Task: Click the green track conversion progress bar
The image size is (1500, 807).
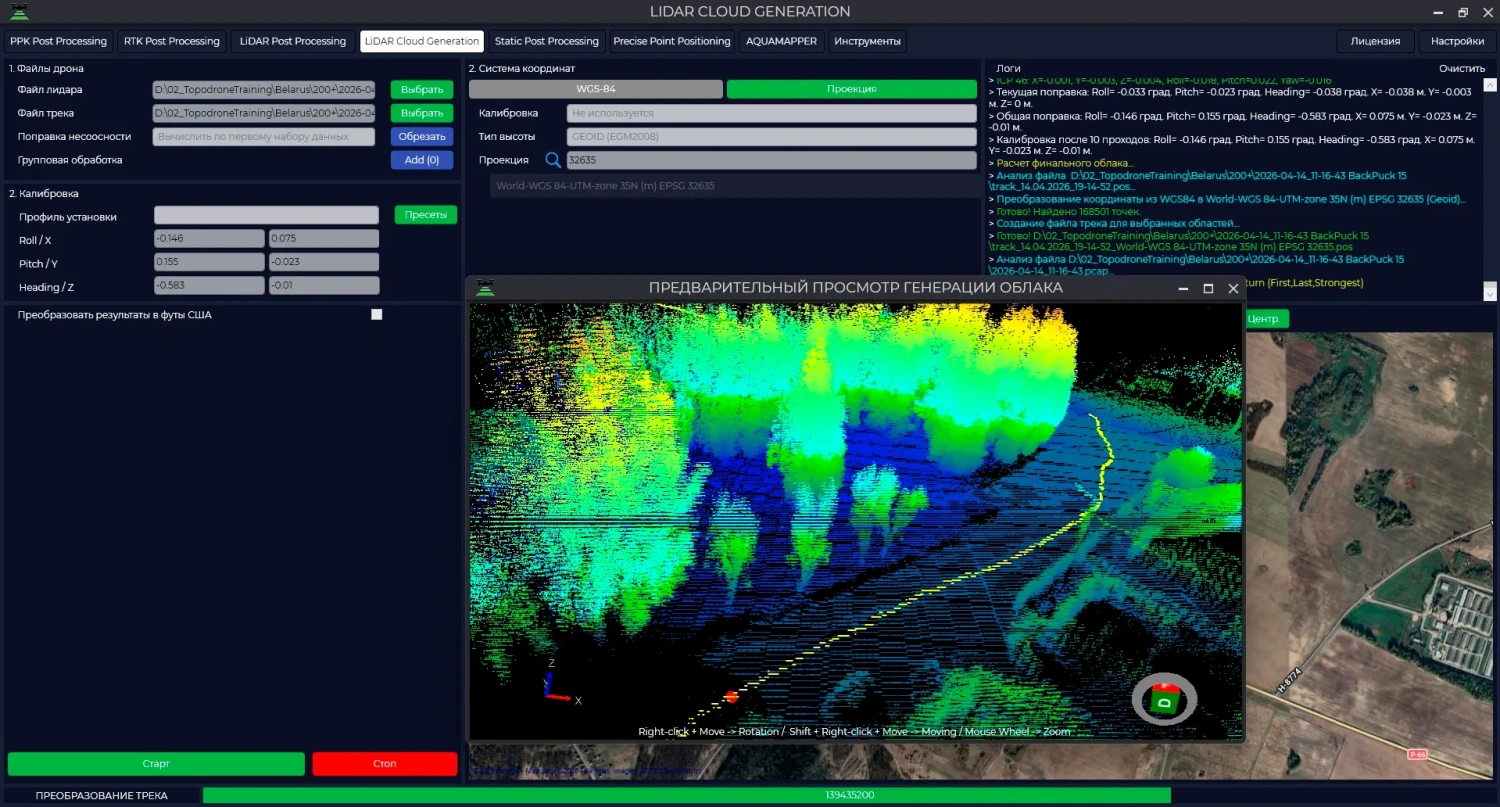Action: (x=686, y=795)
